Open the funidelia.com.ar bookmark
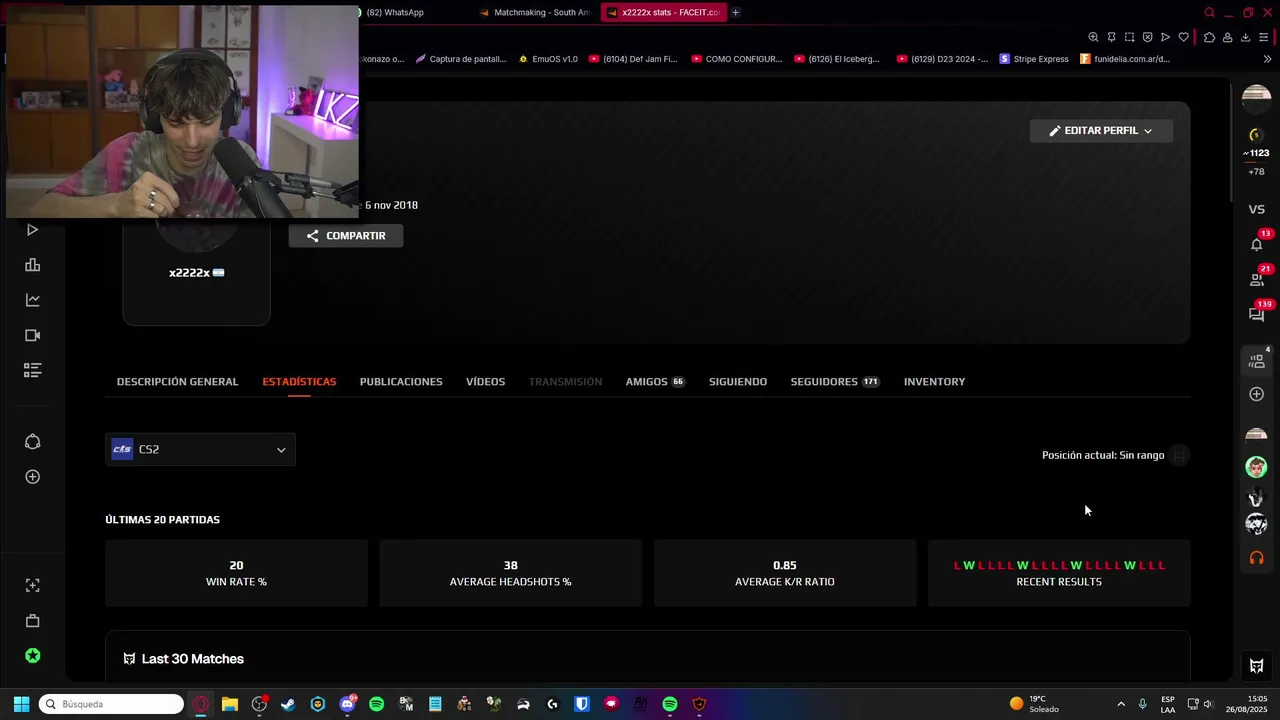Viewport: 1280px width, 720px height. tap(1124, 59)
